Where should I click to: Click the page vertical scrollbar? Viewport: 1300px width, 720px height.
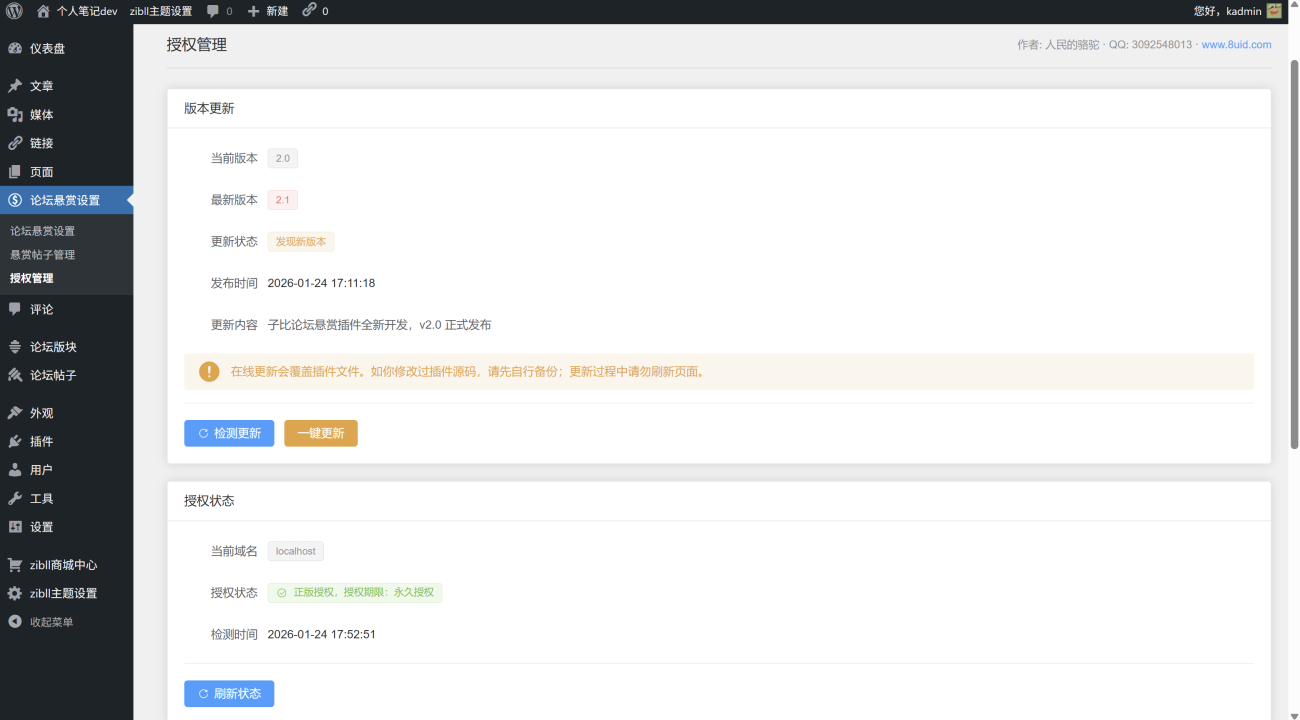pos(1293,250)
